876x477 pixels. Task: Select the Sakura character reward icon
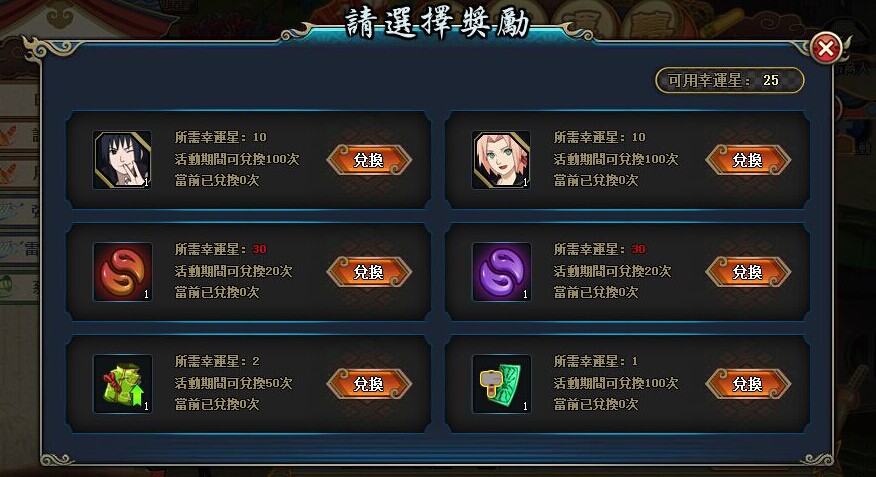coord(501,160)
